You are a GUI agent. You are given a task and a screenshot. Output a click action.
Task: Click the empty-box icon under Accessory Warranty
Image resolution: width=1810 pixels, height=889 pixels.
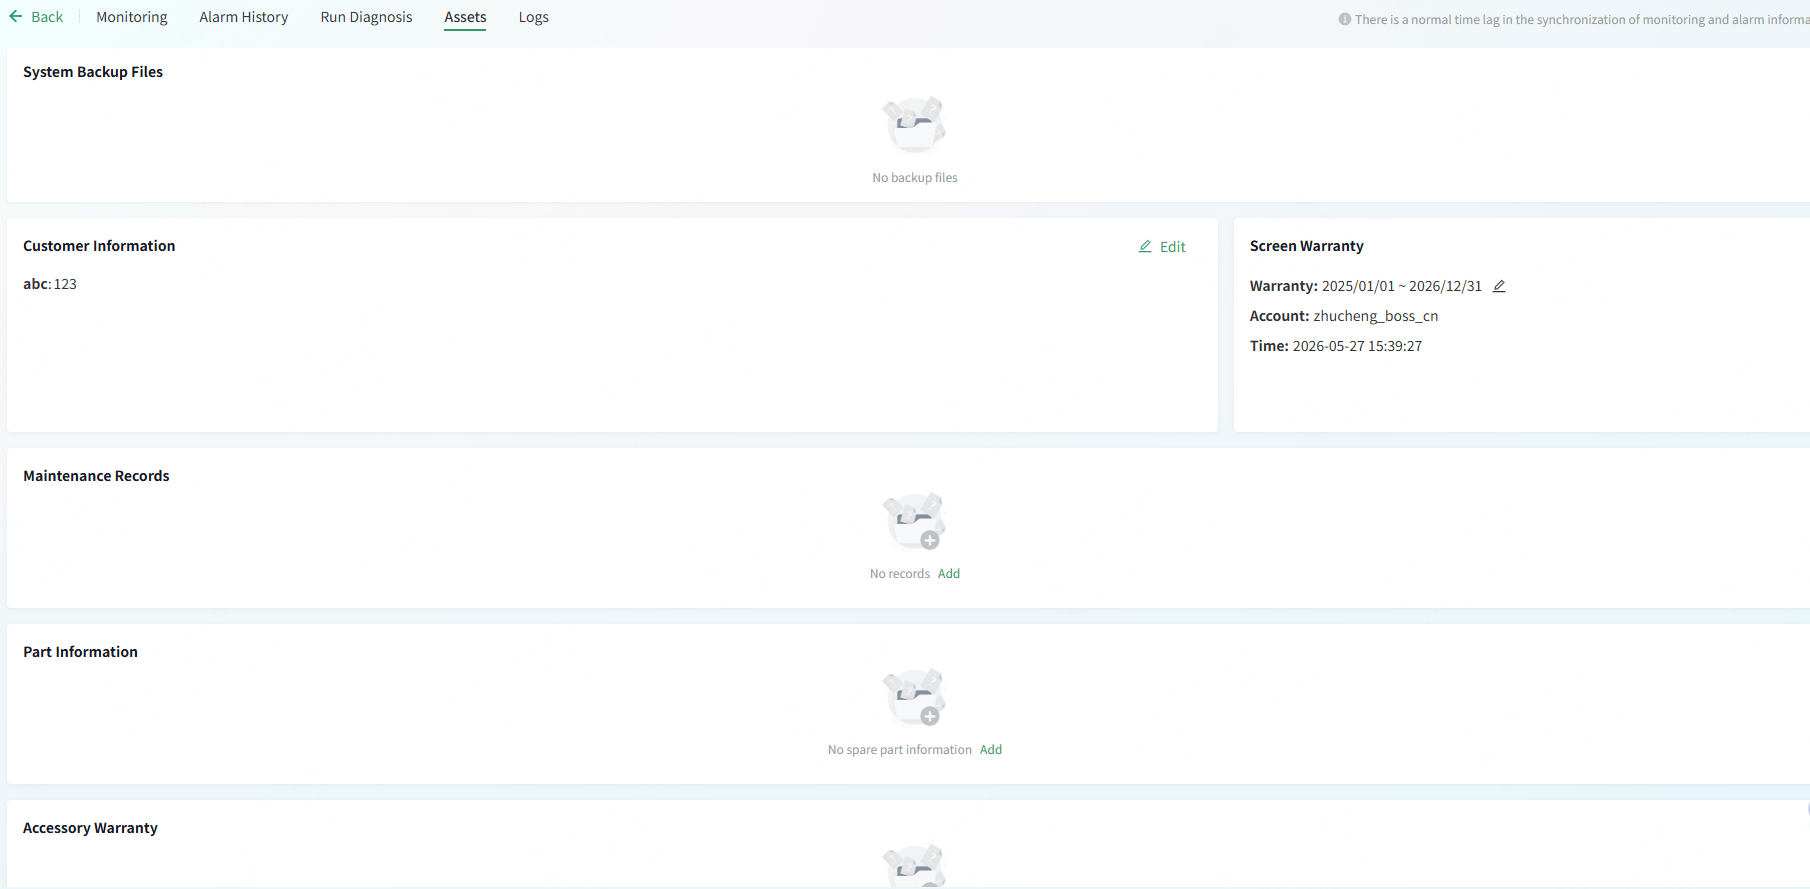coord(914,866)
